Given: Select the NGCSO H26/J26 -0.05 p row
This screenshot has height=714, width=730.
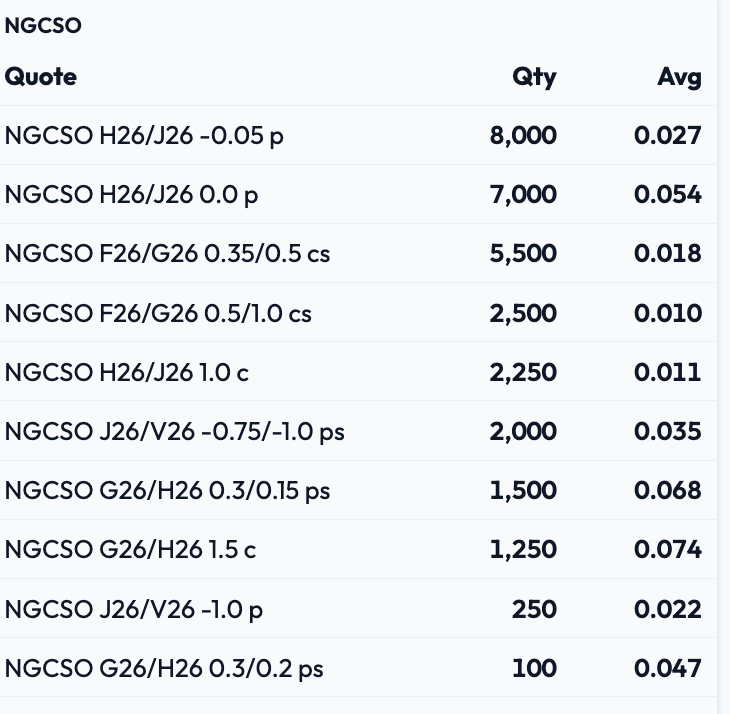Looking at the screenshot, I should point(358,135).
